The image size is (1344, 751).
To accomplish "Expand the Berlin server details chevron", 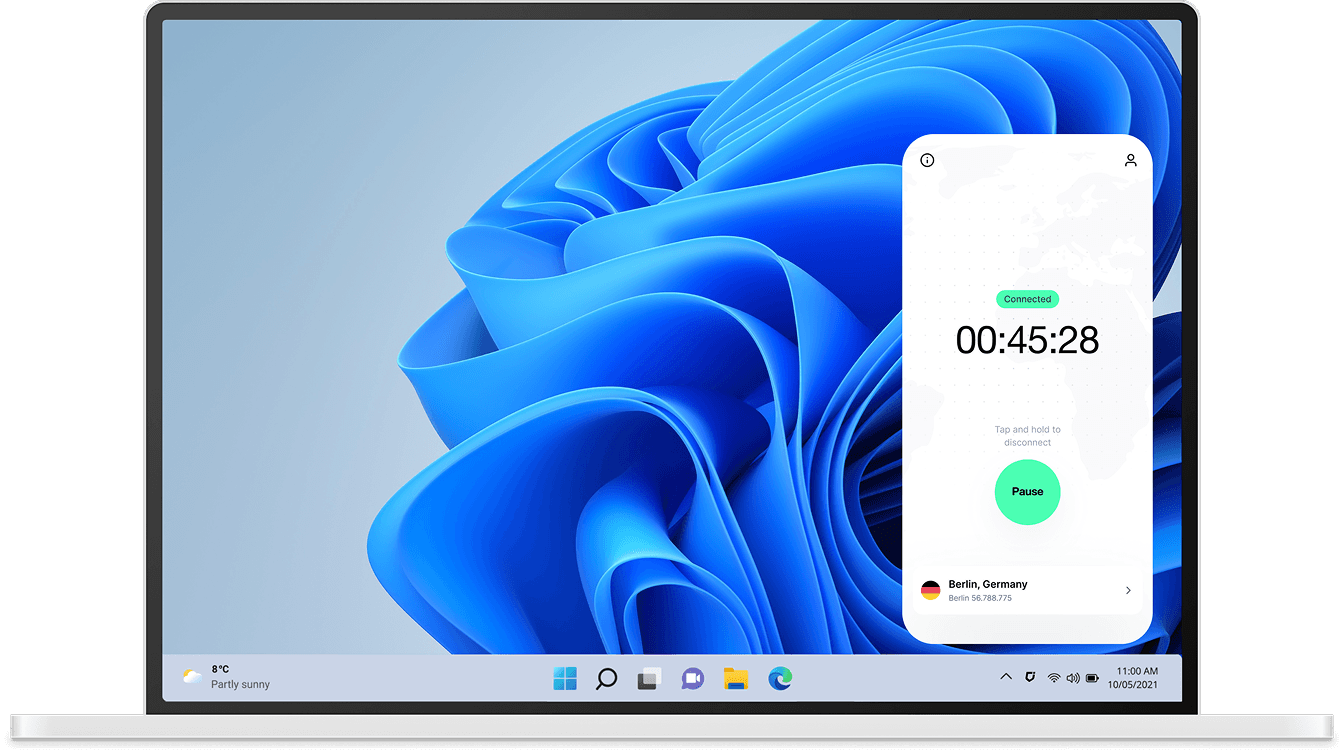I will [x=1128, y=590].
